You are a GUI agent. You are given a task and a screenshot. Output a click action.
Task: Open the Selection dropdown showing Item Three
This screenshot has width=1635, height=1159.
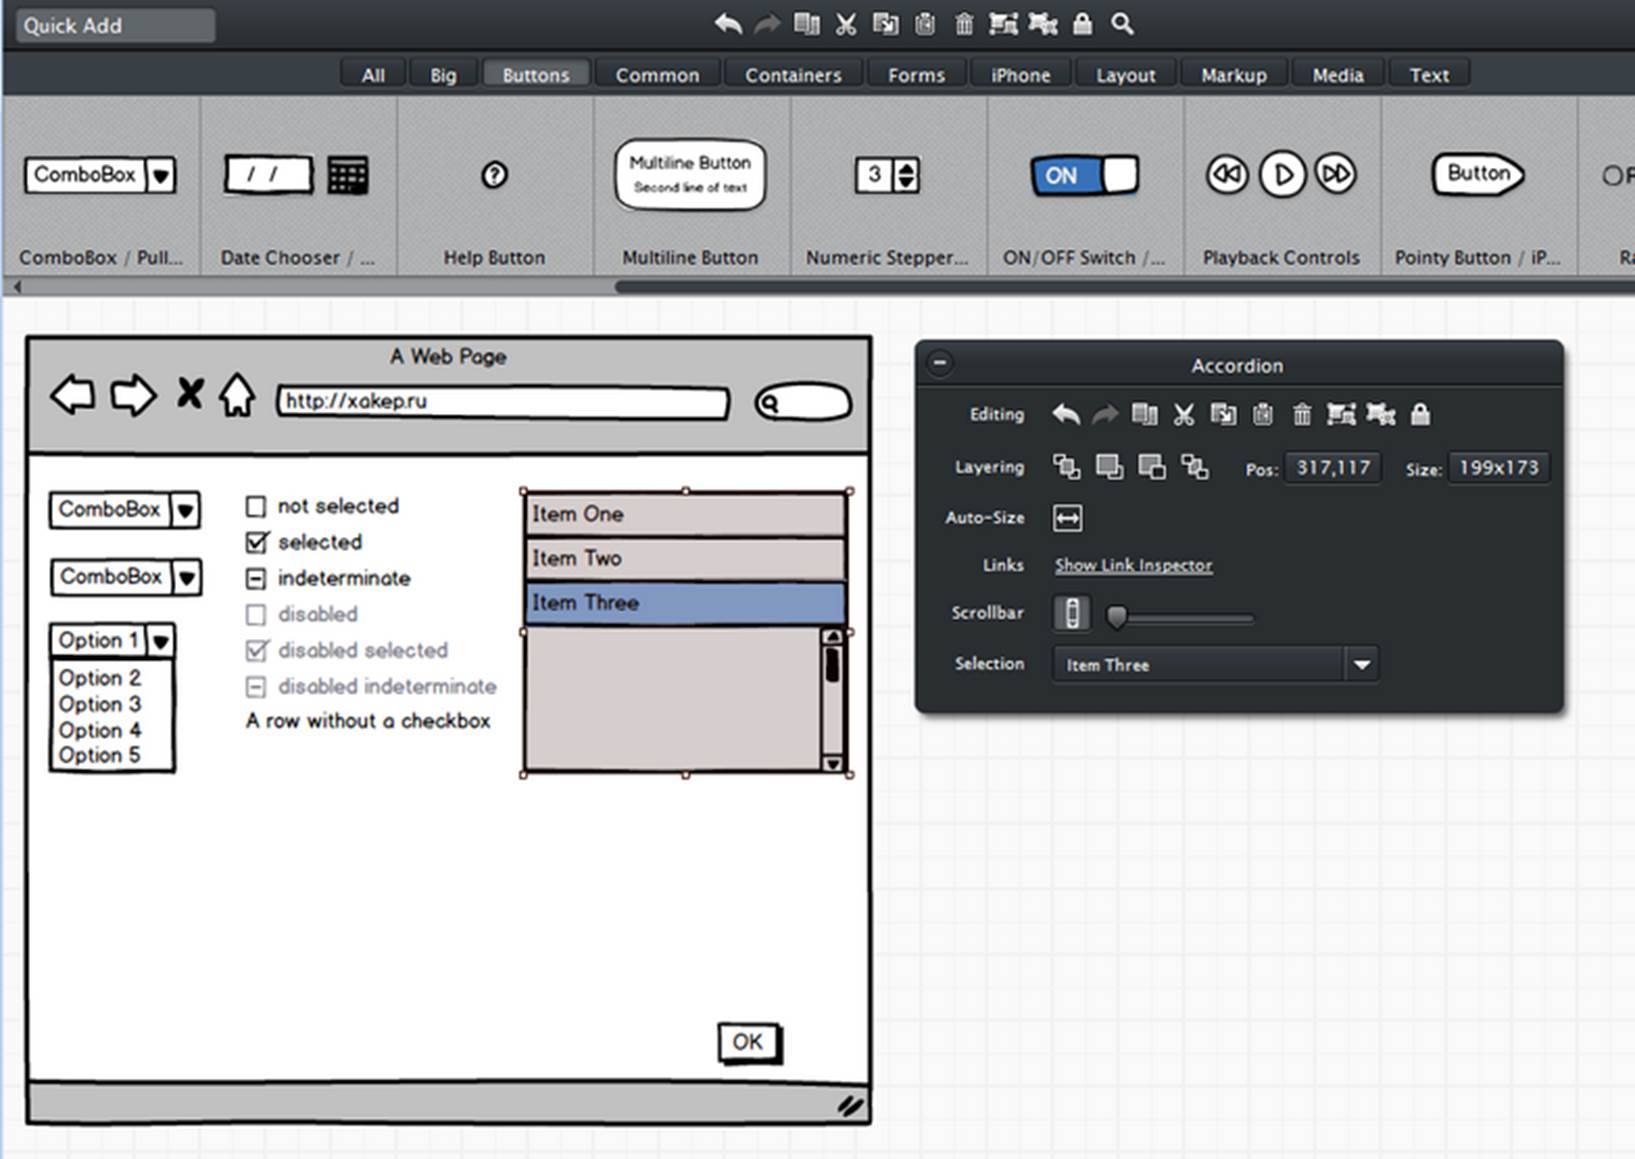[x=1361, y=665]
